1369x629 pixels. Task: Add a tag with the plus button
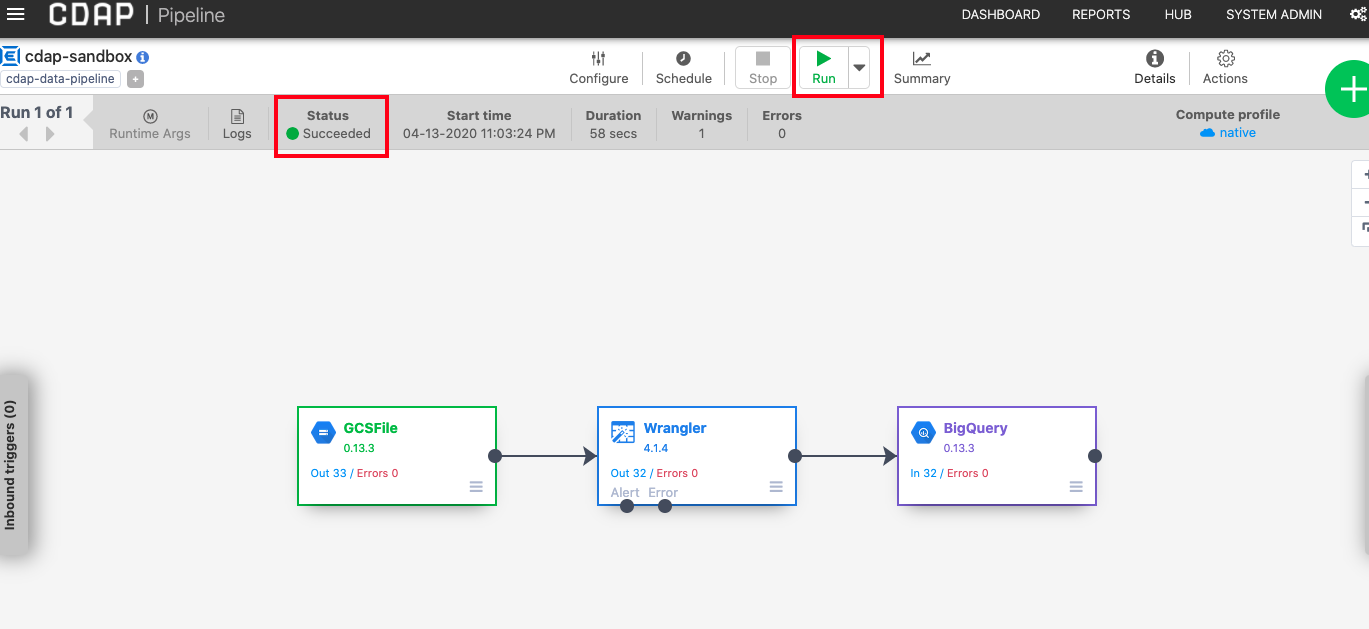pyautogui.click(x=135, y=79)
